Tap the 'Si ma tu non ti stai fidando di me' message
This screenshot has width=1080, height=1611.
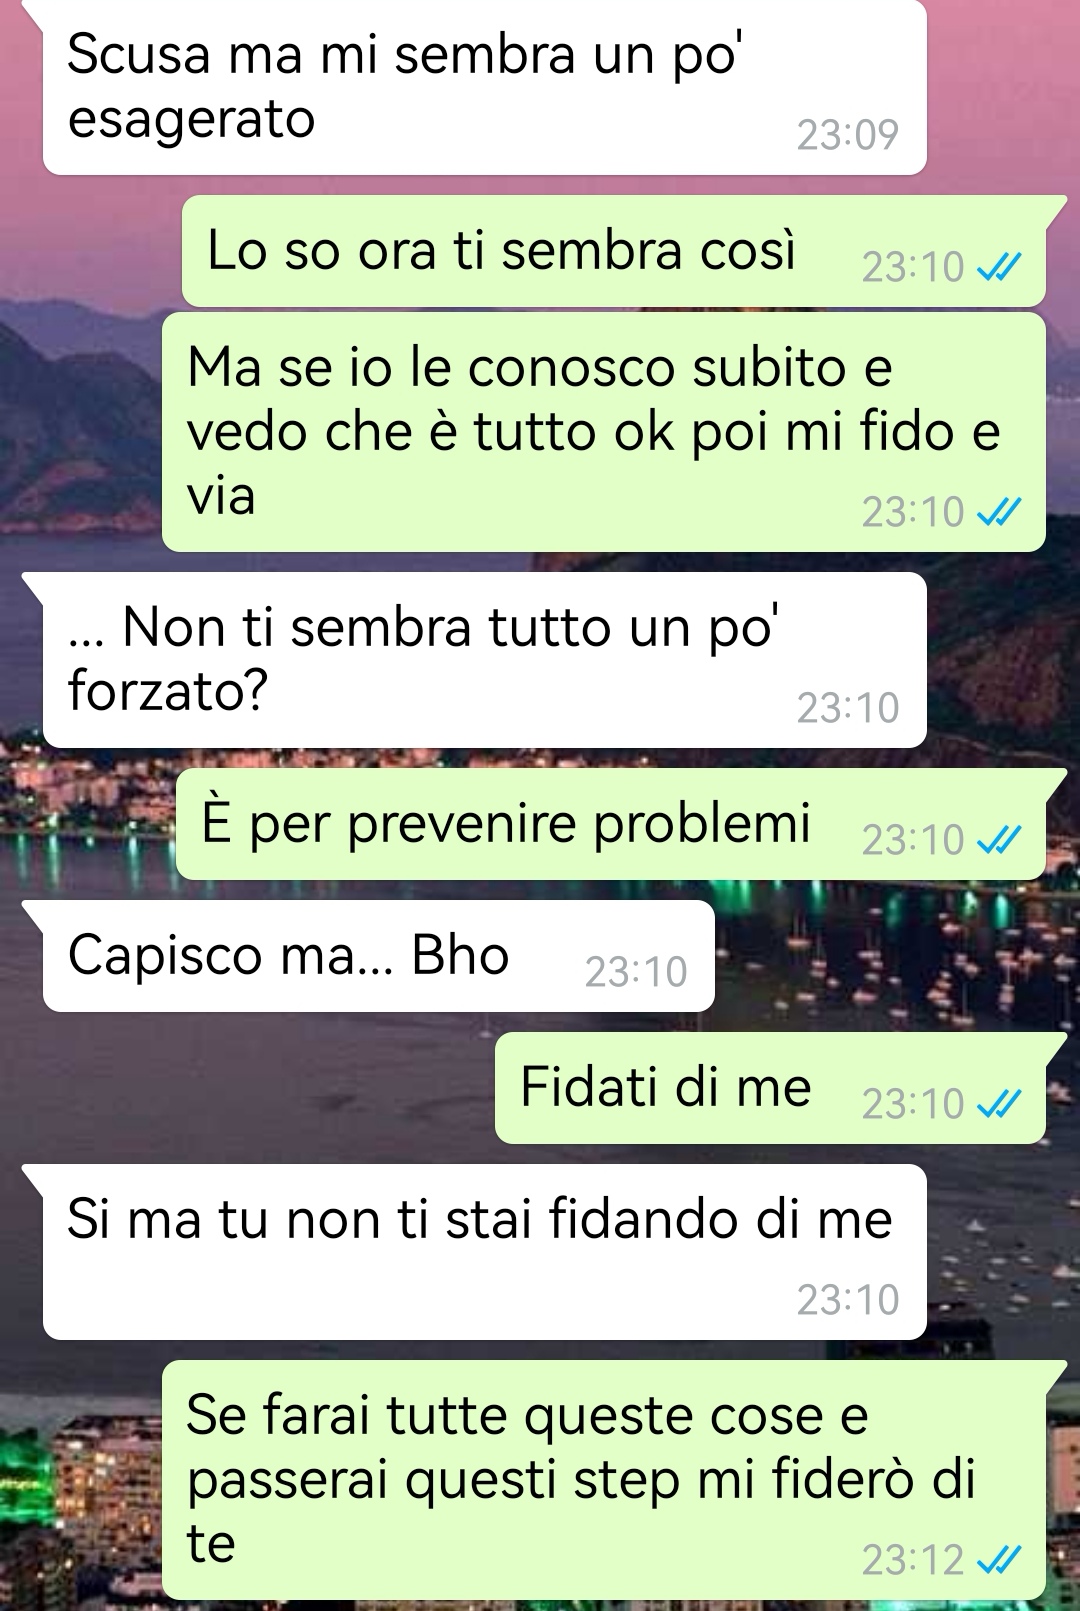(484, 1252)
